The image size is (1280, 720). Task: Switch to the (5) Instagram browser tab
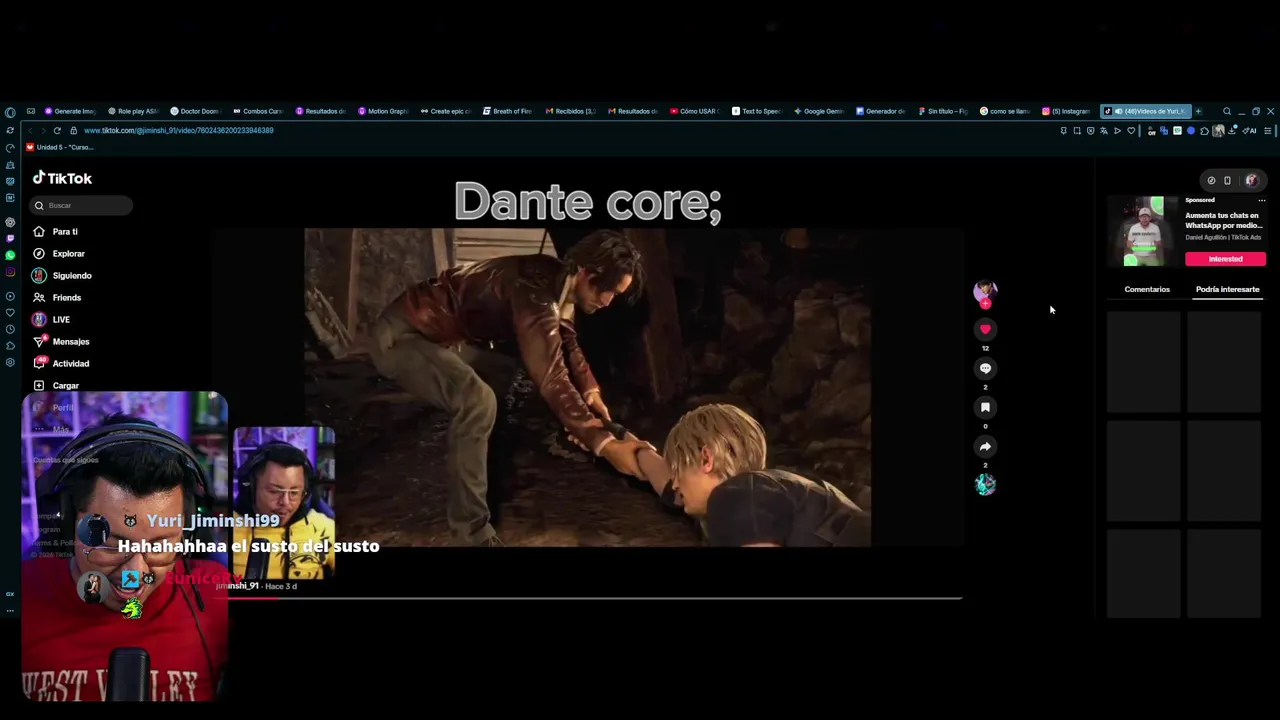point(1067,111)
